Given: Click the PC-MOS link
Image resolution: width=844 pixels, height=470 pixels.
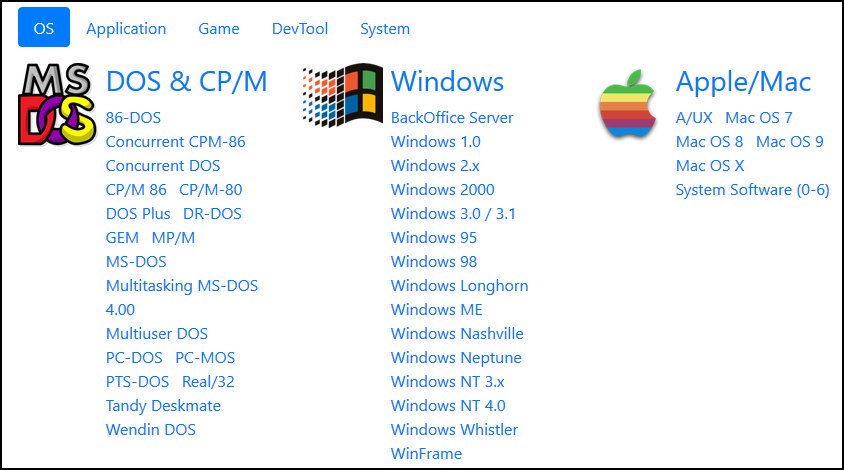Looking at the screenshot, I should (205, 357).
